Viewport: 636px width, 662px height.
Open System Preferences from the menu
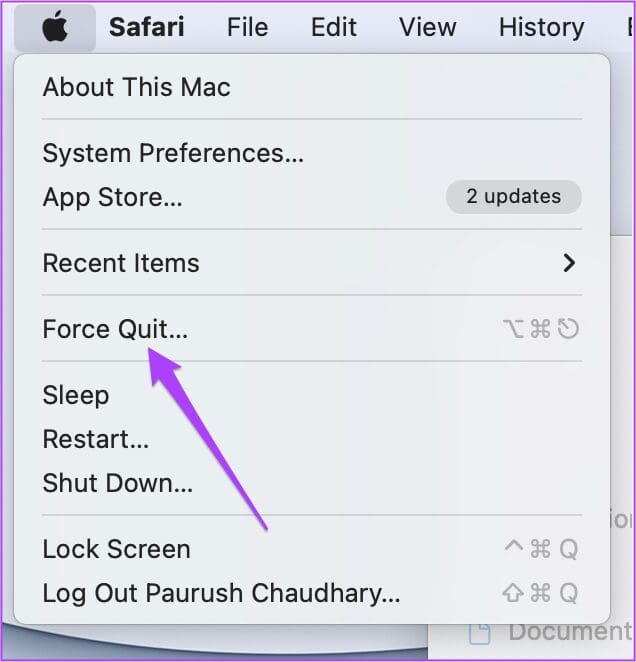tap(173, 153)
